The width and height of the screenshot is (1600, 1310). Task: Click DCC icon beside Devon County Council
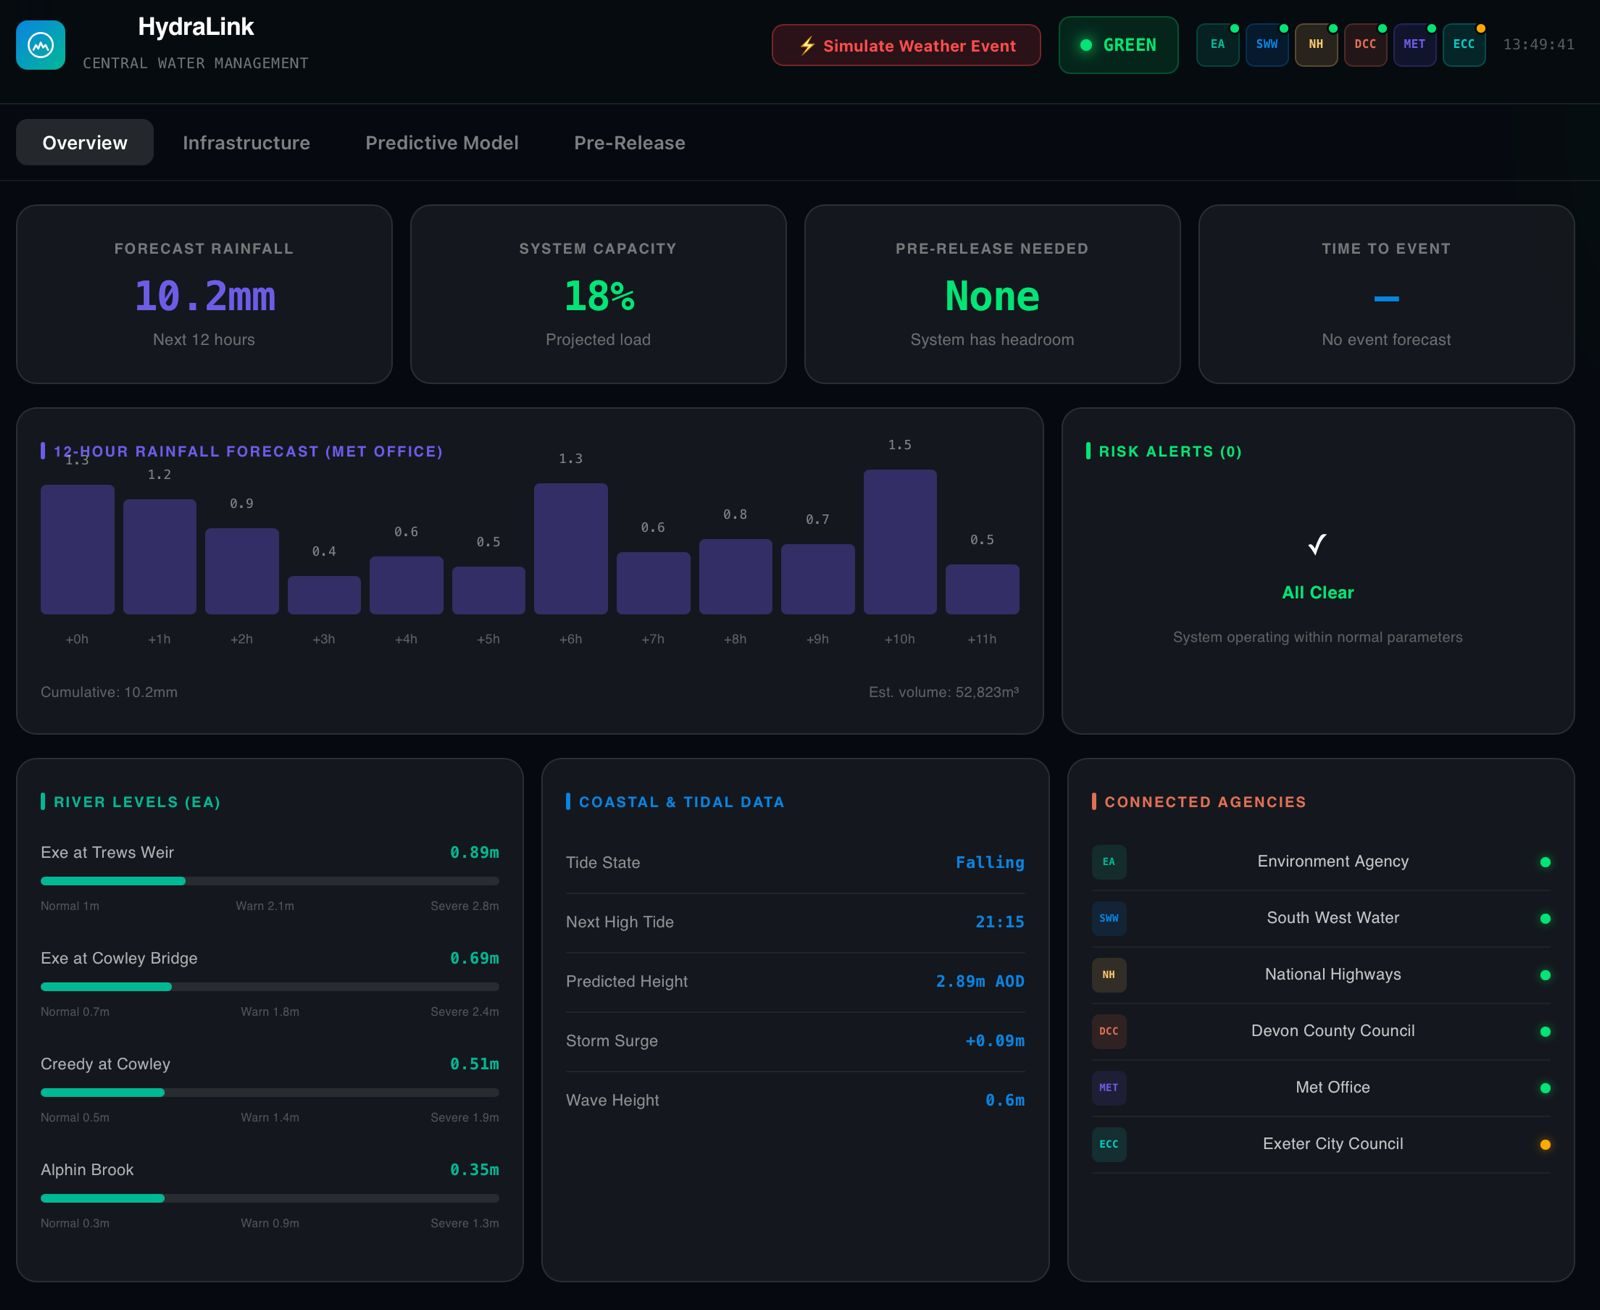point(1109,1031)
